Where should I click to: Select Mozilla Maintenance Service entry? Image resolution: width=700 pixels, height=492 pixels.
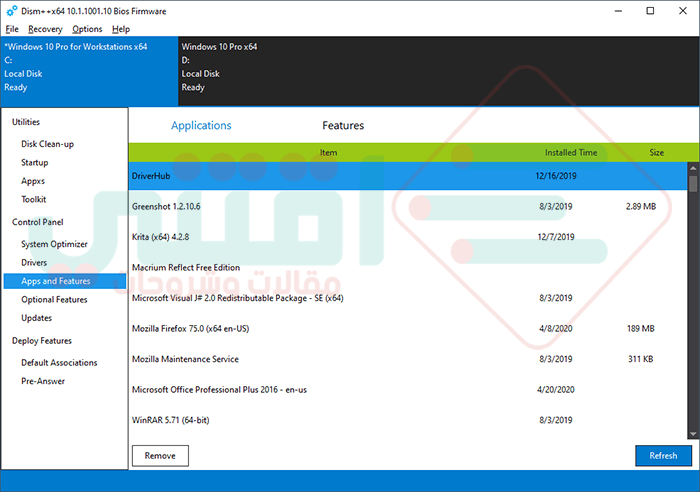point(408,359)
